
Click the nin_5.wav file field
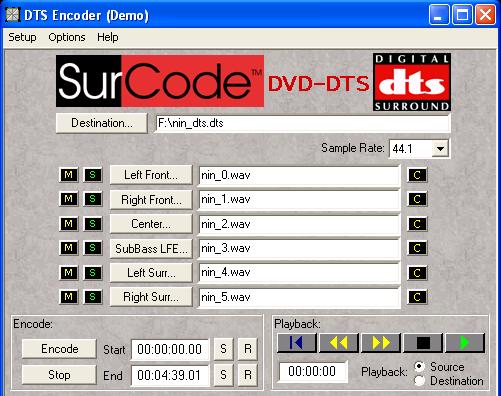point(299,297)
